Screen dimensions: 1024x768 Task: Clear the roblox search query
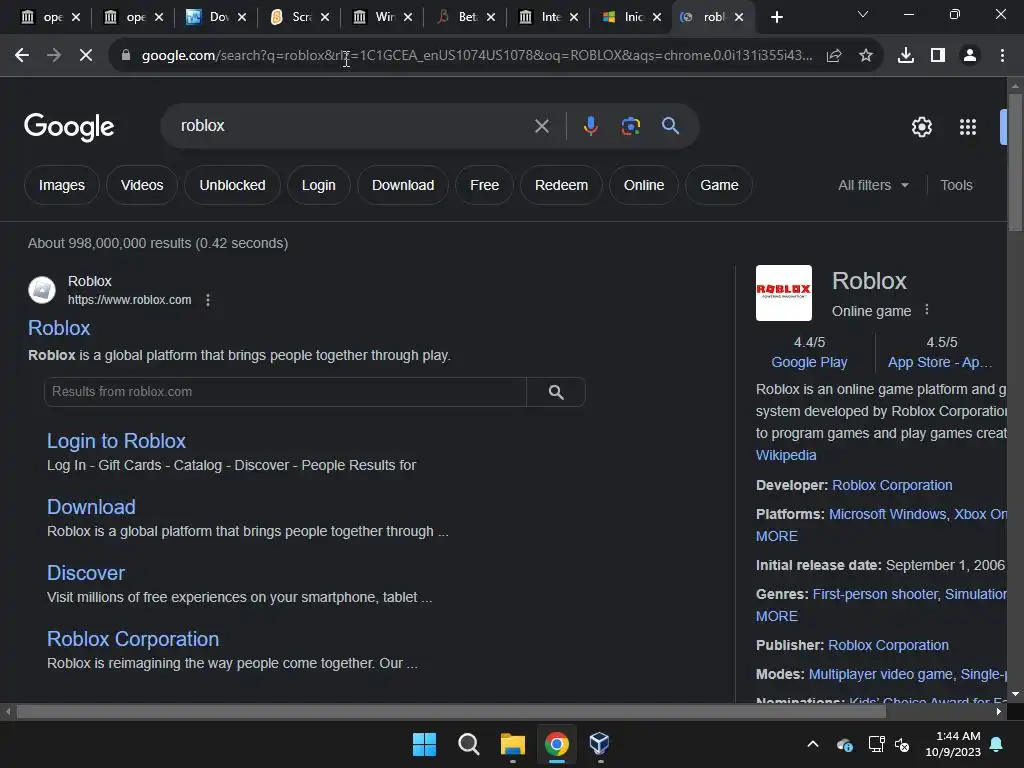tap(541, 126)
